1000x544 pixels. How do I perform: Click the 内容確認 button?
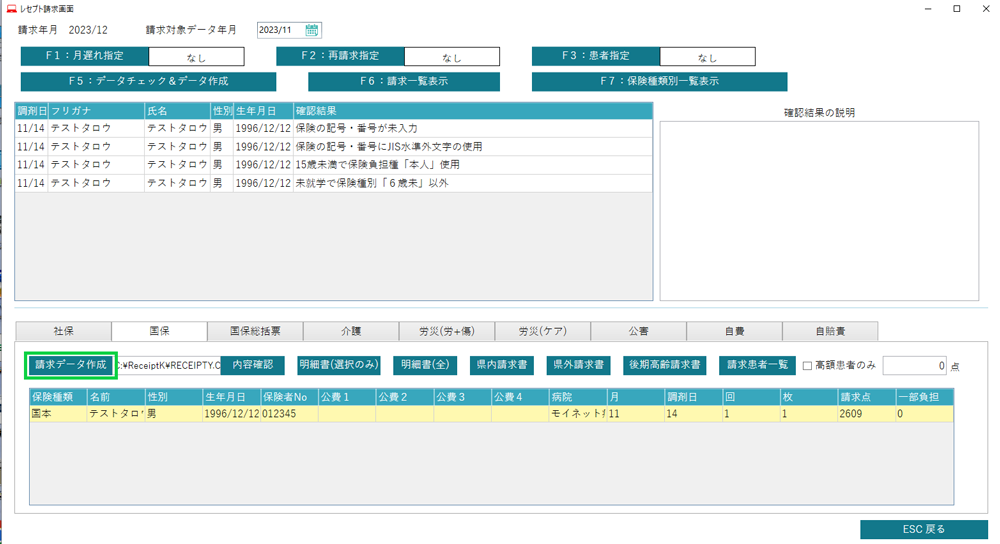(x=252, y=365)
